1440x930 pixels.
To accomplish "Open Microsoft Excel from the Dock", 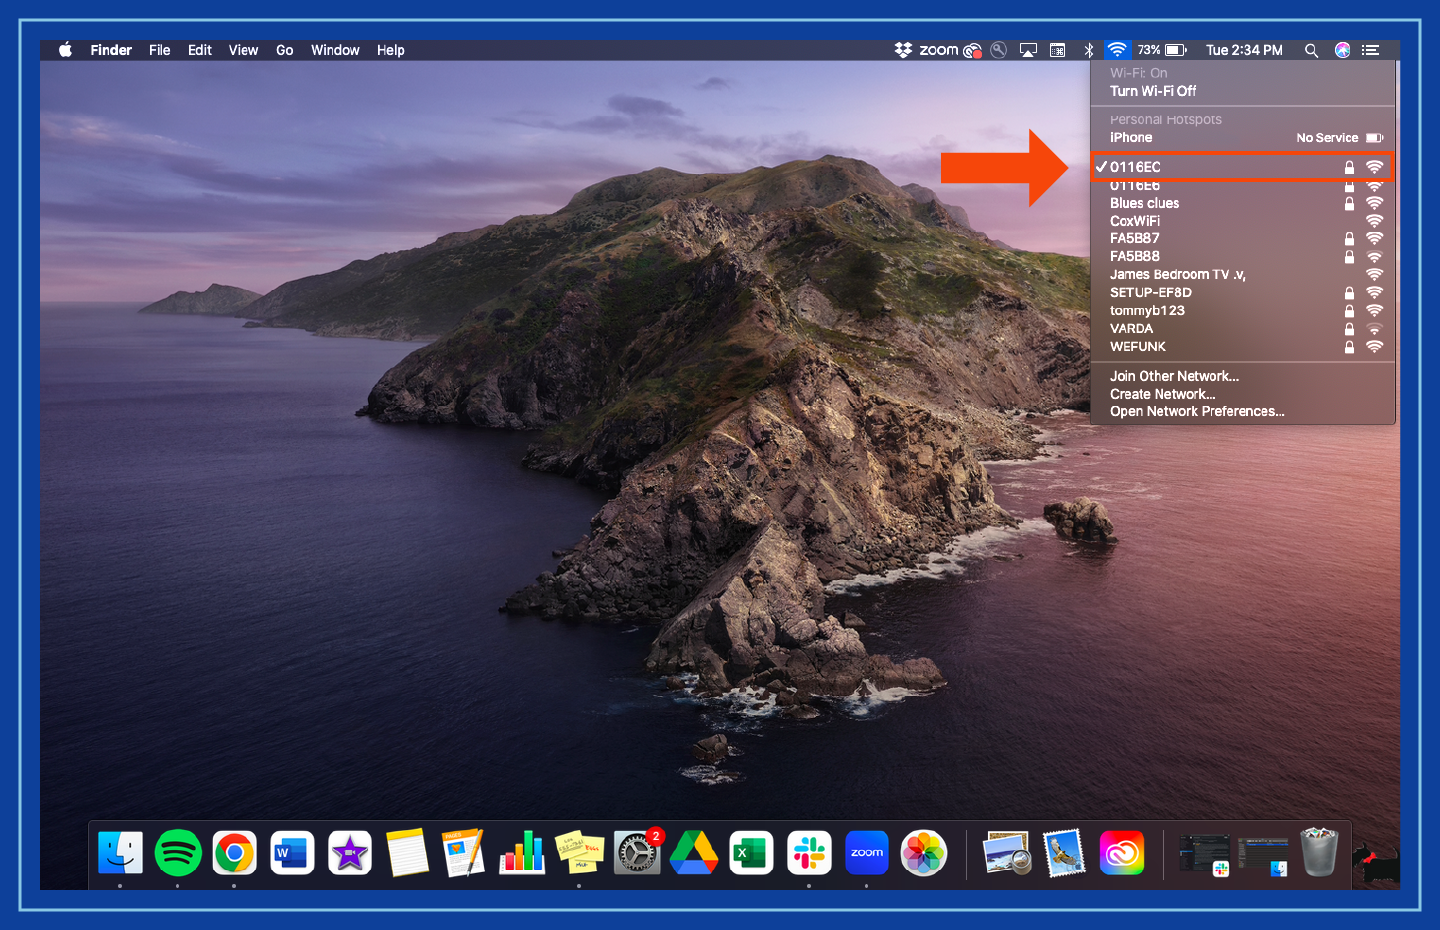I will coord(751,852).
